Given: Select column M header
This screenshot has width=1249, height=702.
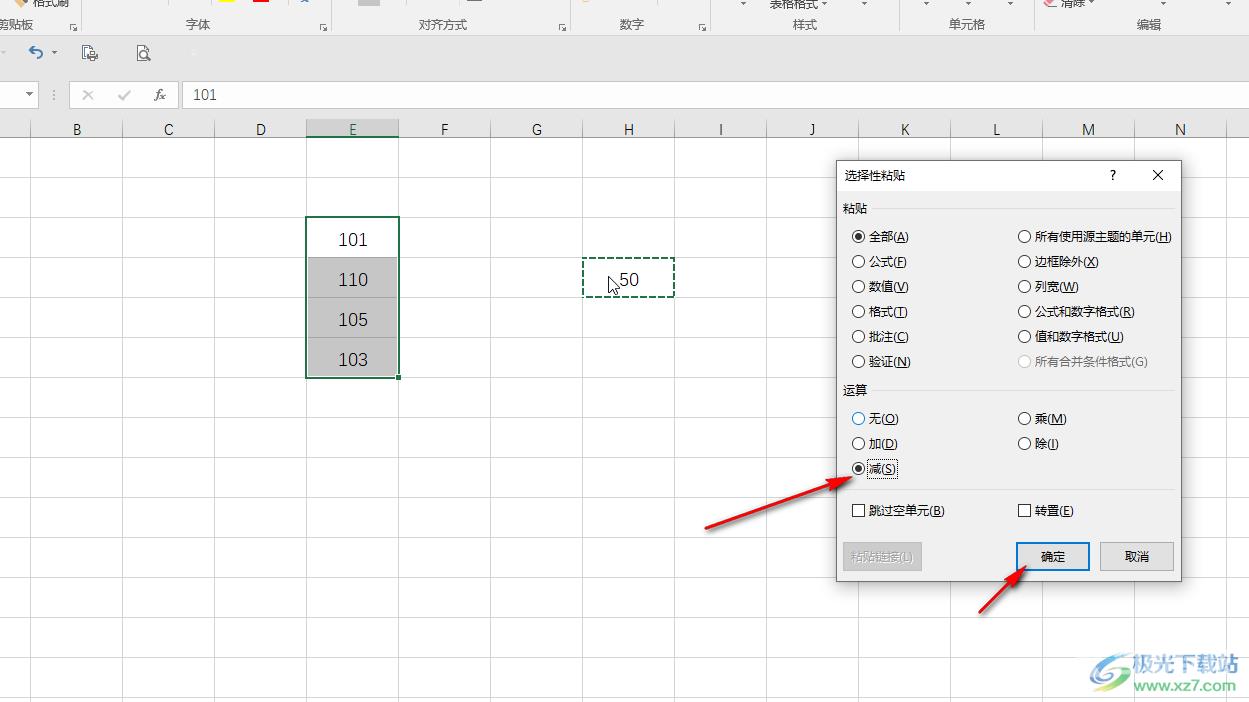Looking at the screenshot, I should tap(1088, 129).
